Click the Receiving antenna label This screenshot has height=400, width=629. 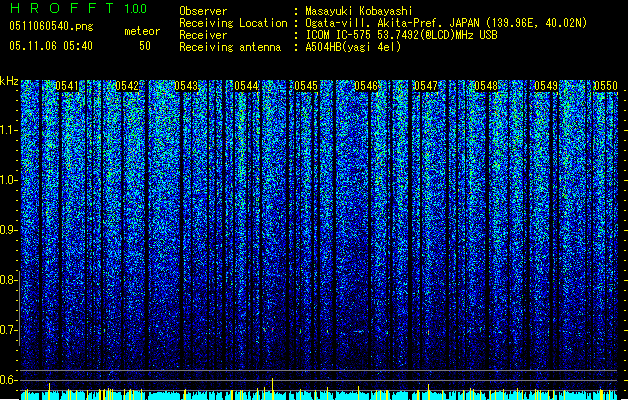click(230, 47)
